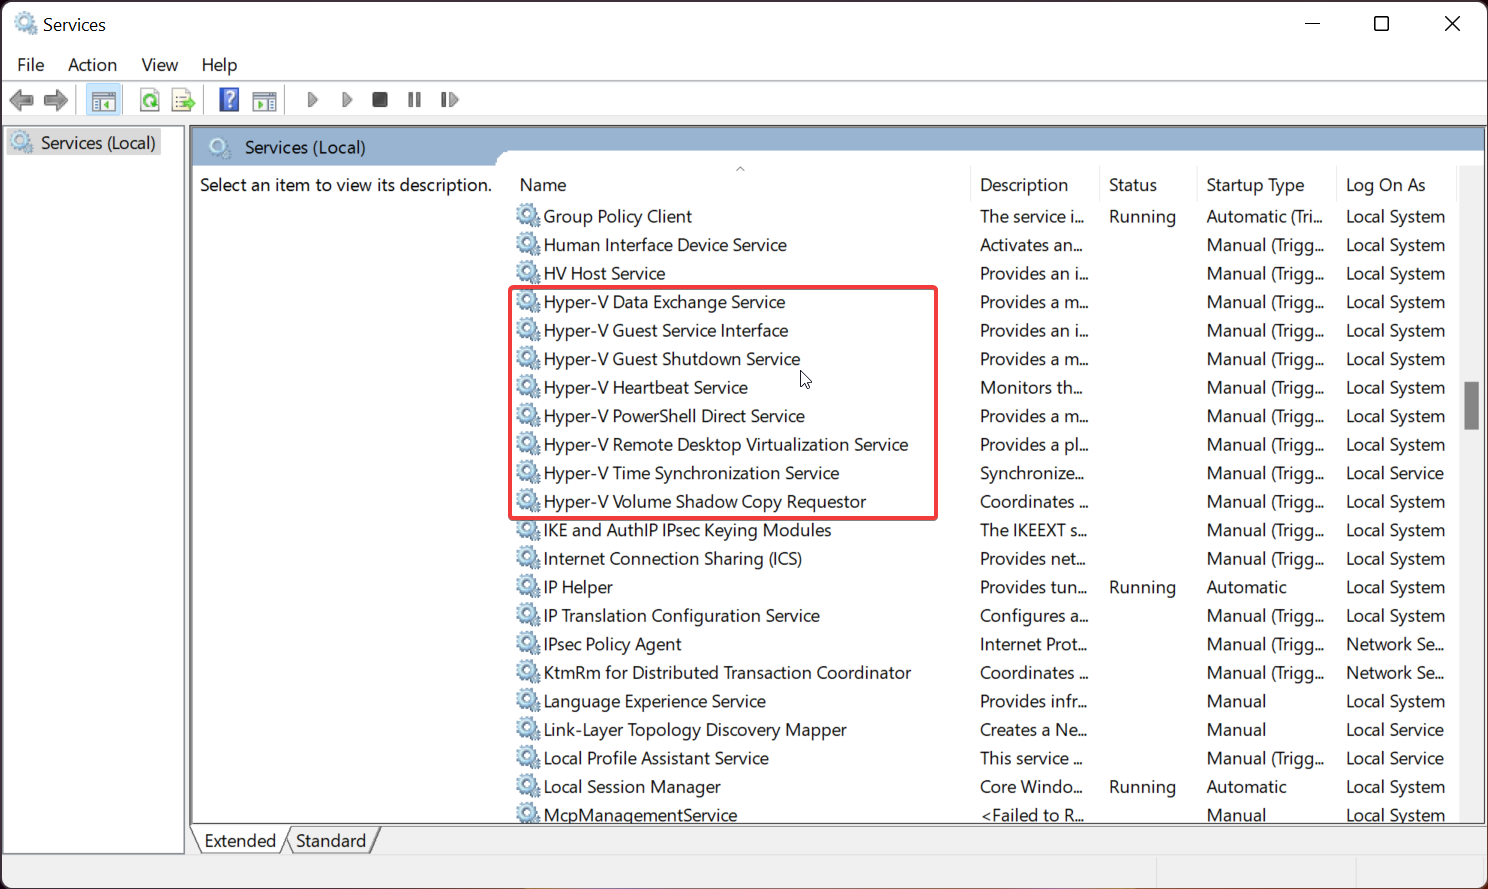Click the Export List toolbar icon
Viewport: 1488px width, 889px height.
(183, 100)
